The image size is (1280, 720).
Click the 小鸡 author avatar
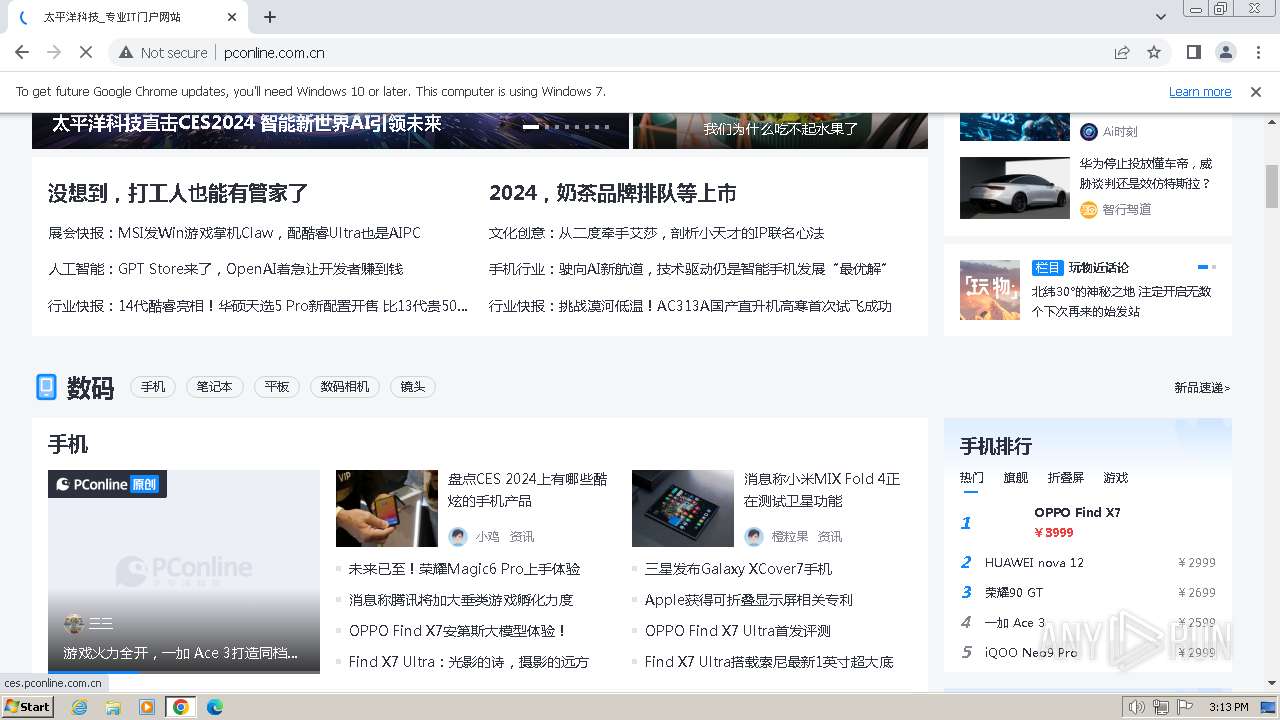pos(458,537)
